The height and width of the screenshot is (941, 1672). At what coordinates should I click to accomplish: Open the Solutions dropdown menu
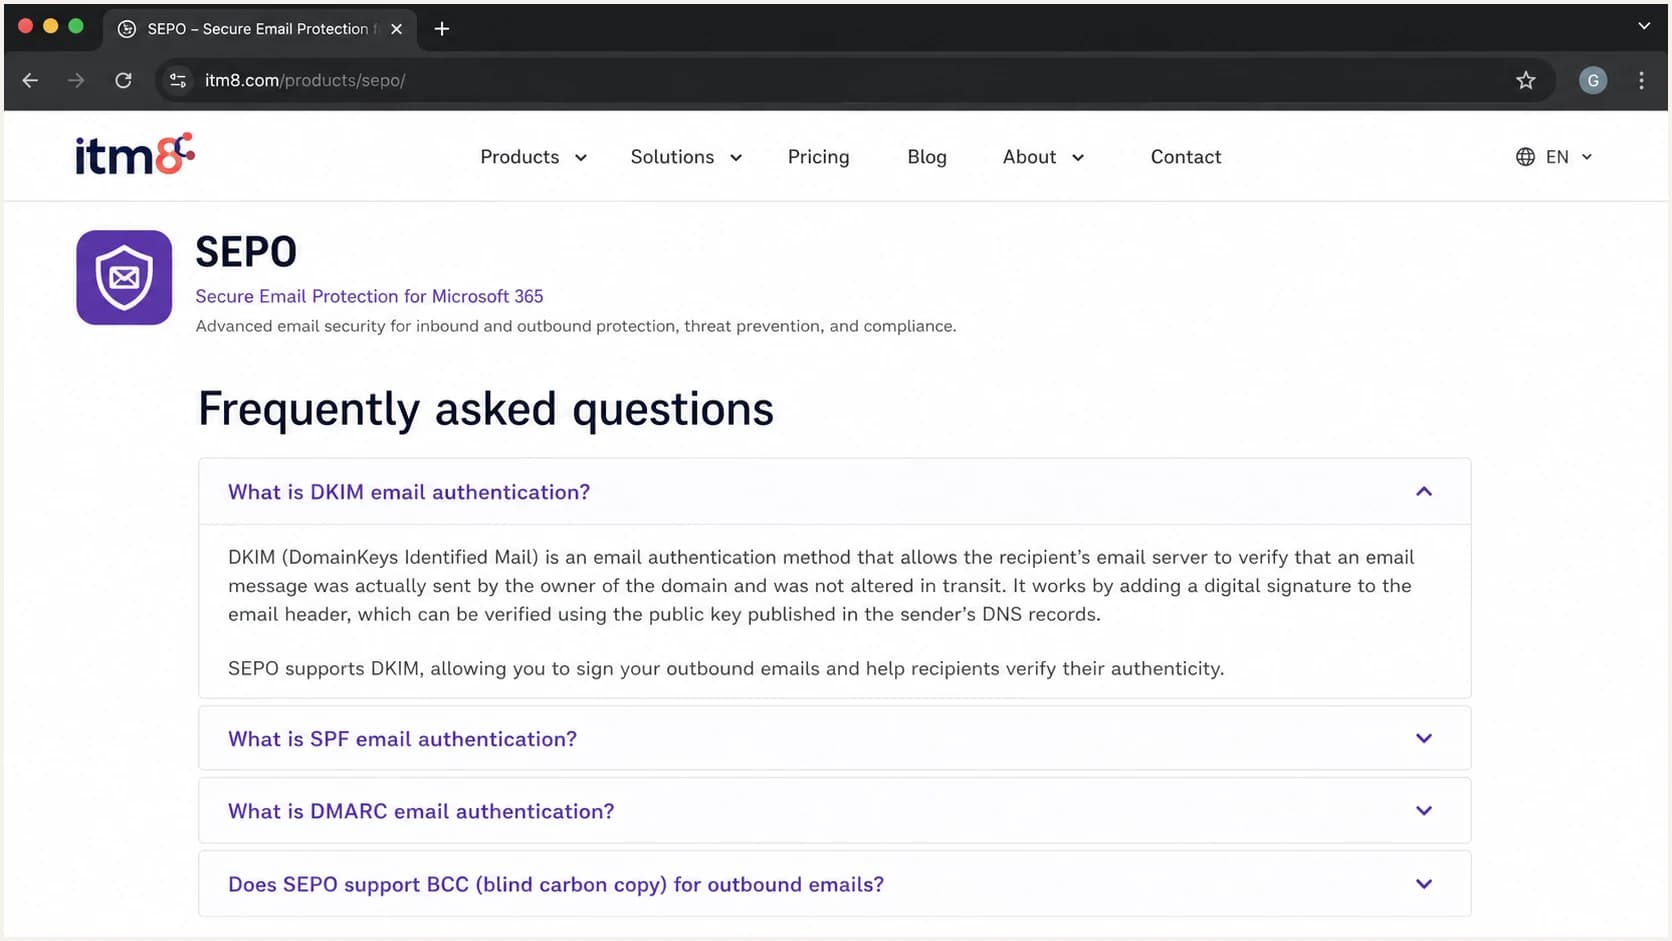[x=686, y=157]
